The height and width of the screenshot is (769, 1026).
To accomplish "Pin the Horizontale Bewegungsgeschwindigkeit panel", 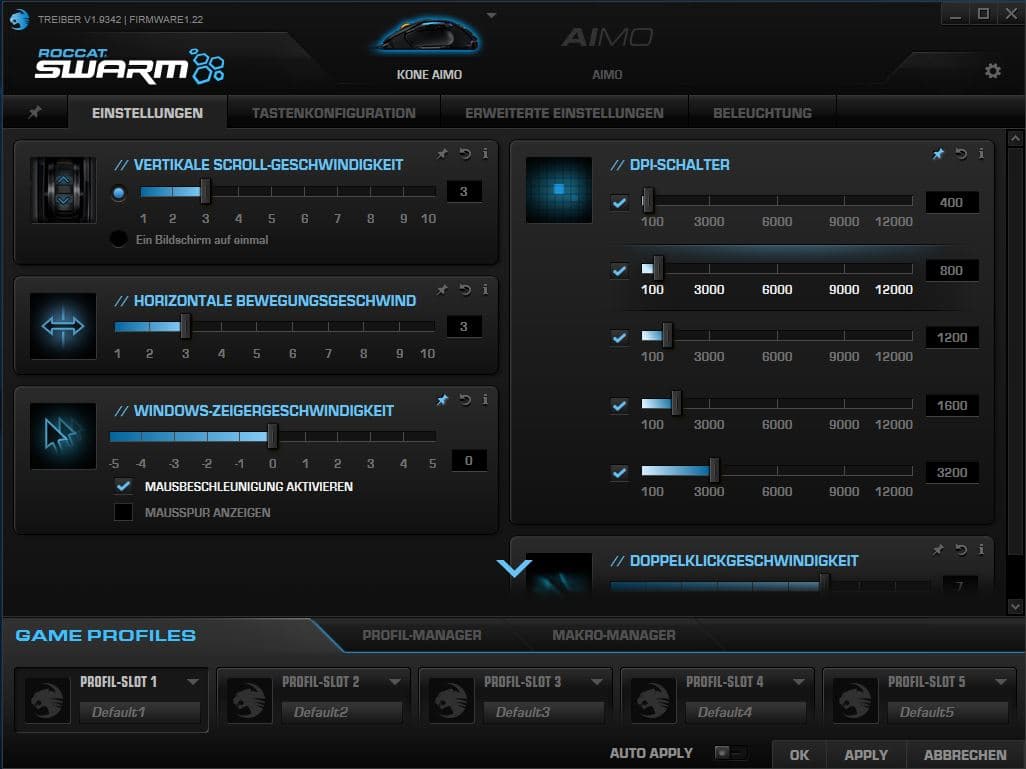I will click(442, 290).
